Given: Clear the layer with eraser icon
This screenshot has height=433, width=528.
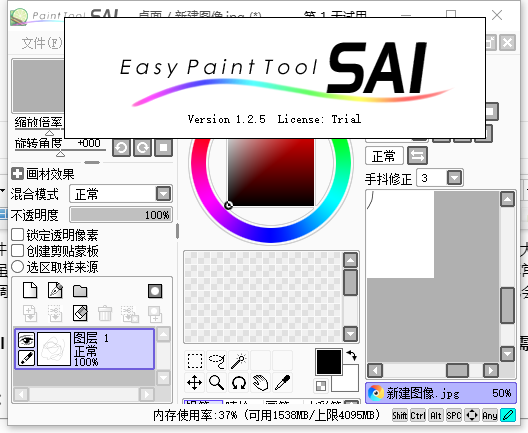Looking at the screenshot, I should [x=80, y=313].
